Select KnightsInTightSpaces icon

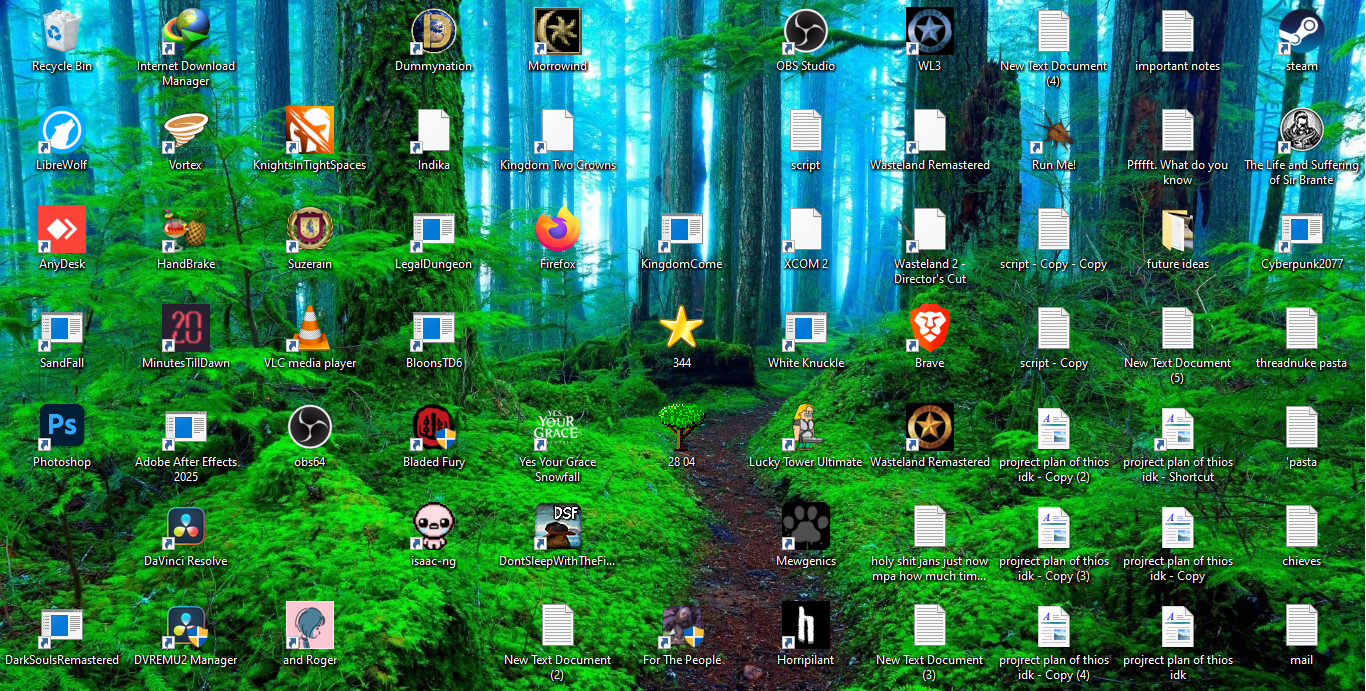pos(310,130)
